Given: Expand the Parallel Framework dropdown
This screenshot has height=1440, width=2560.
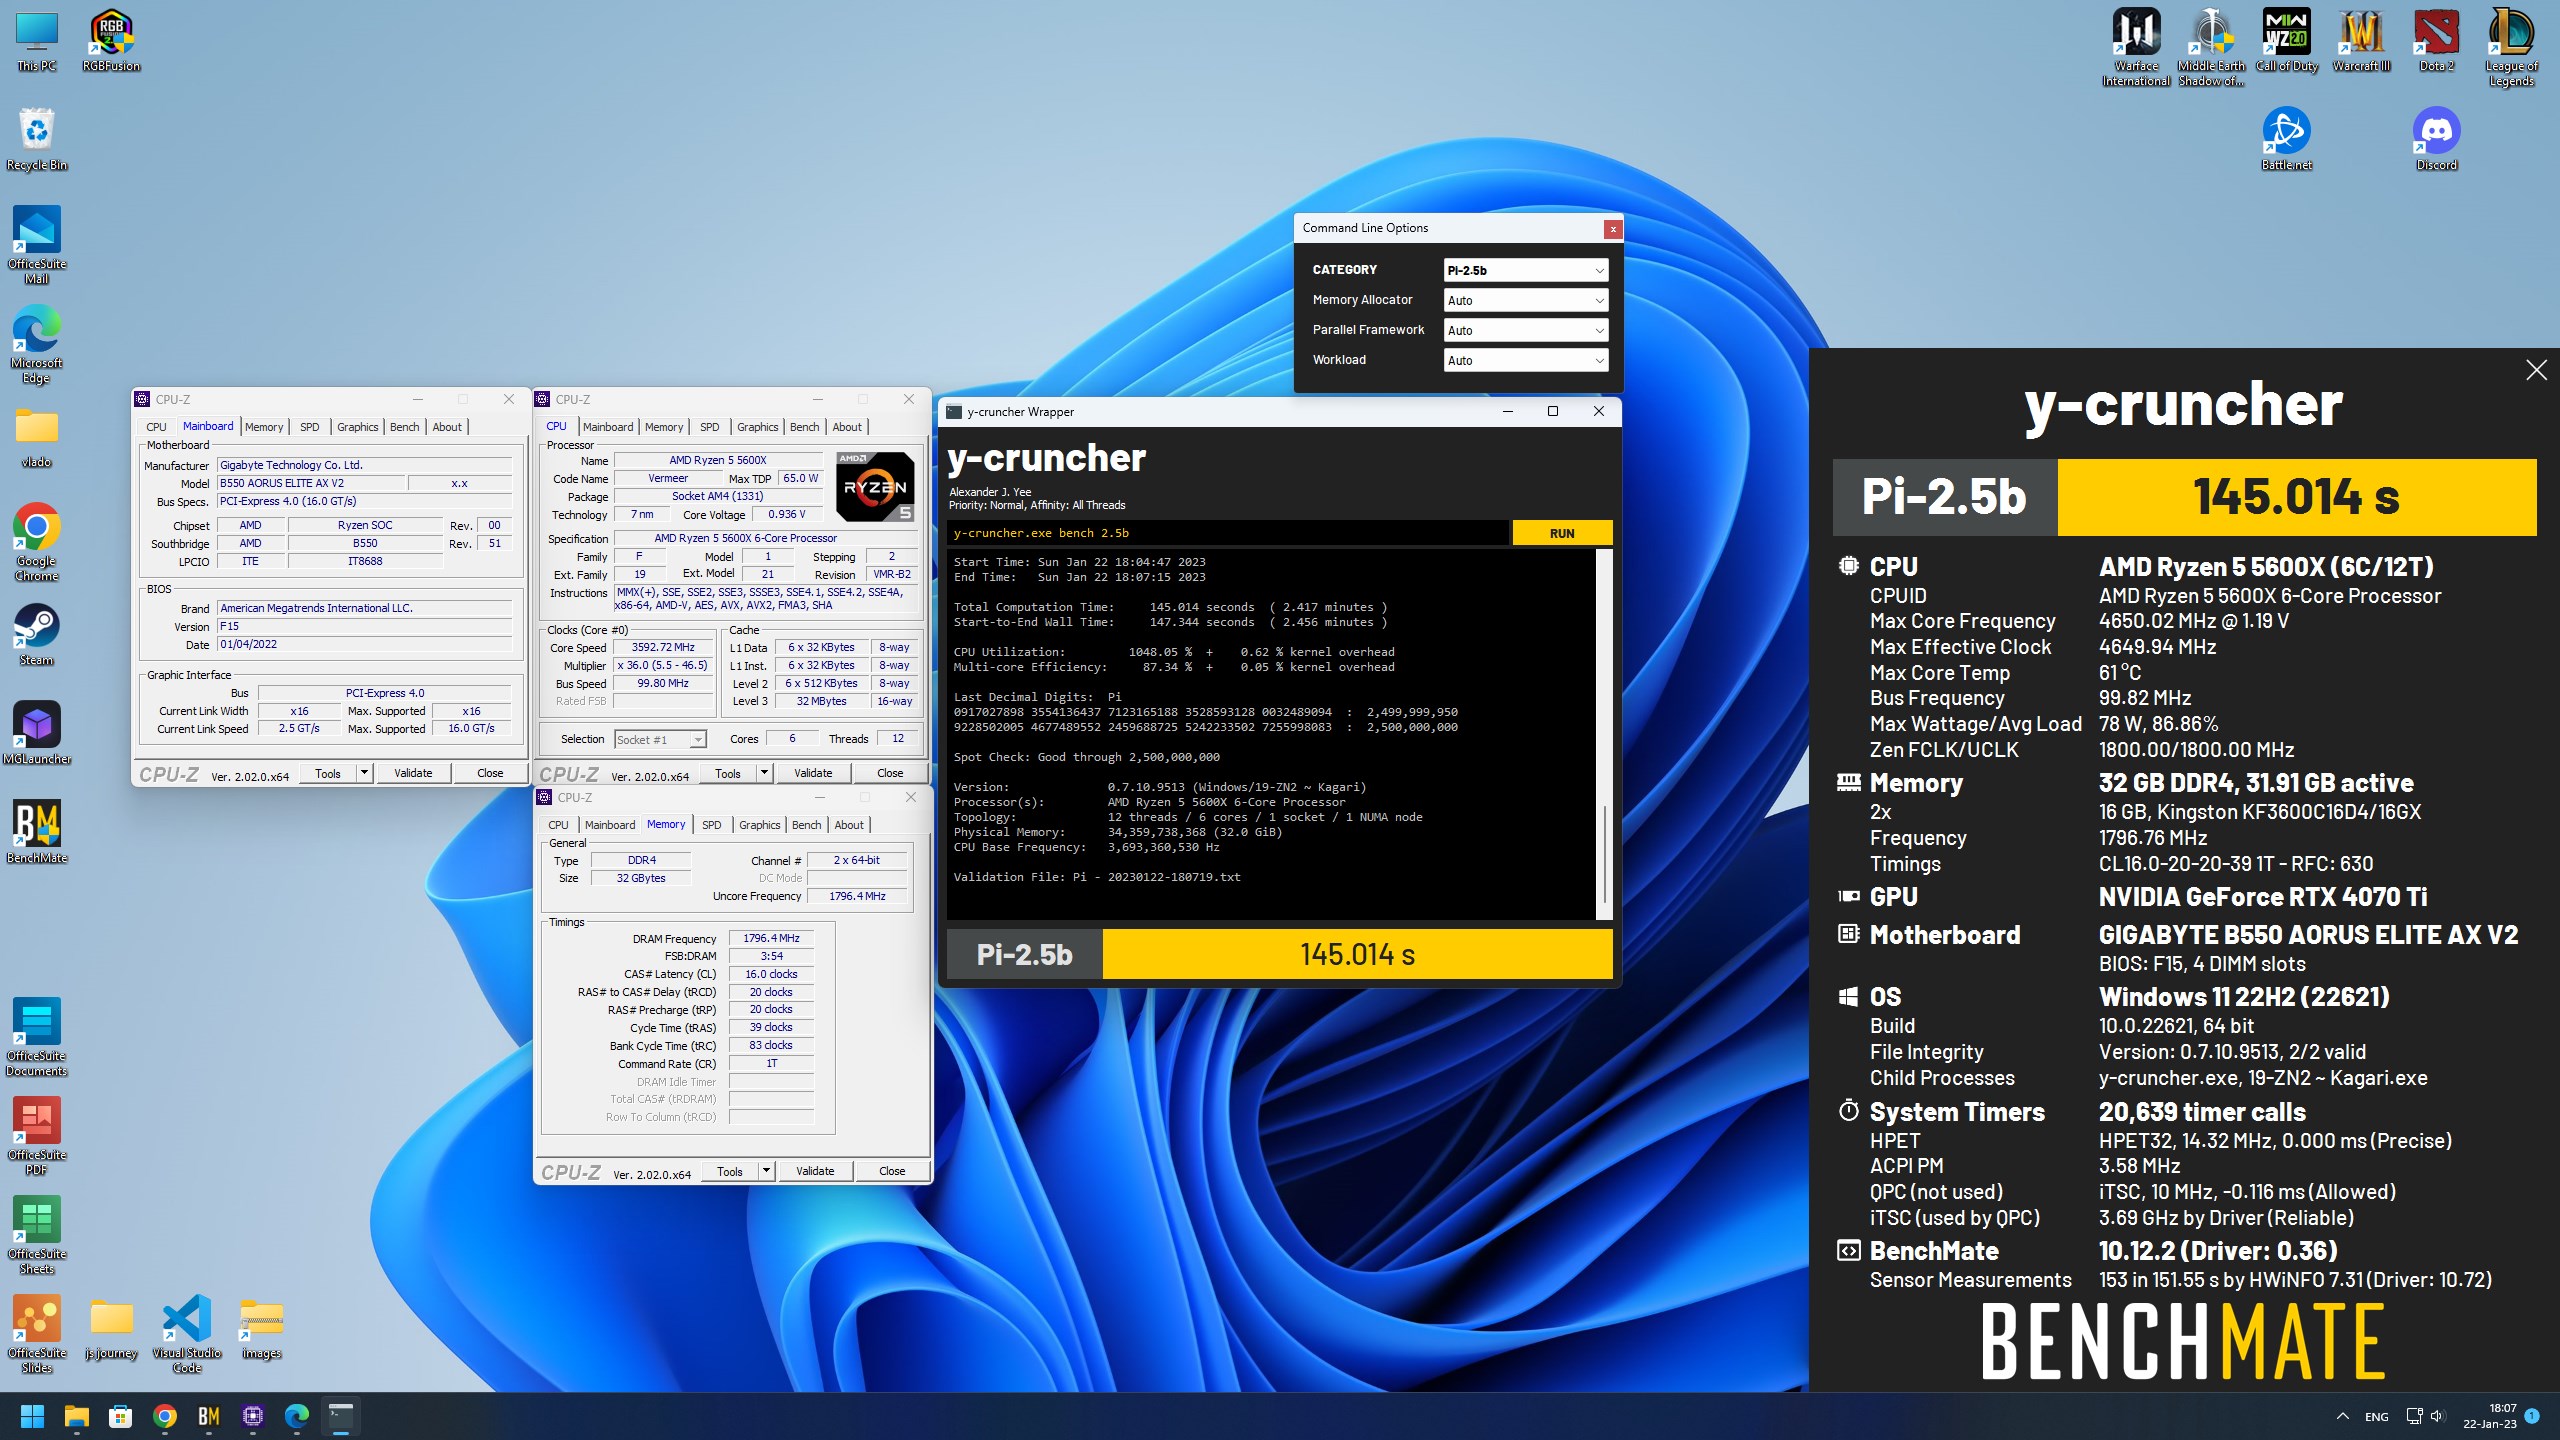Looking at the screenshot, I should 1526,330.
